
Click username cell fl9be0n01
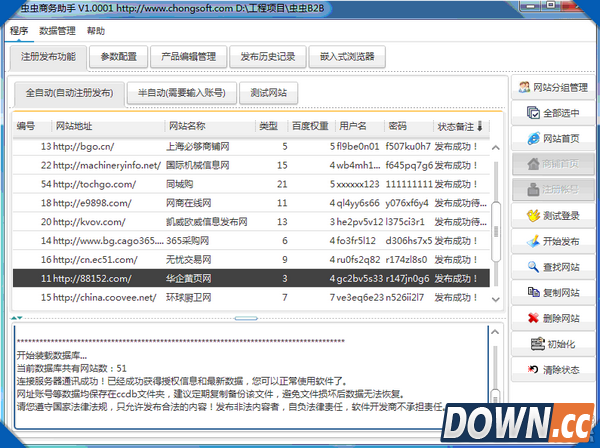[x=358, y=147]
